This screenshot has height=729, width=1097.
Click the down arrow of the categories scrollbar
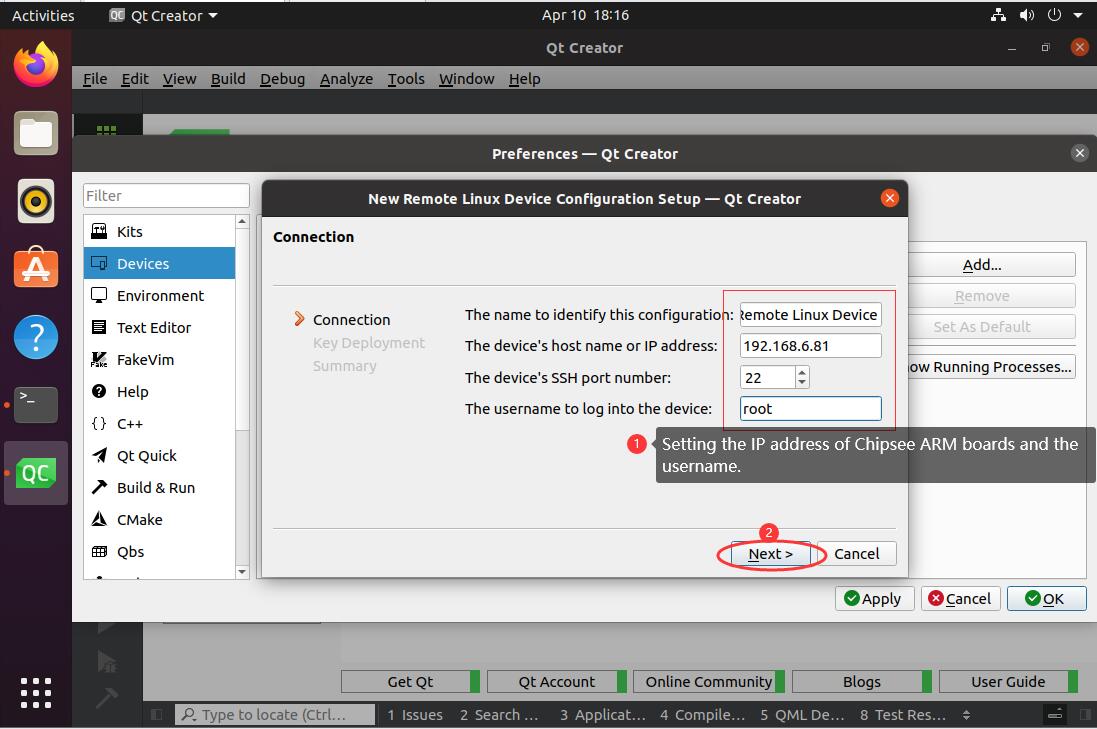coord(242,572)
